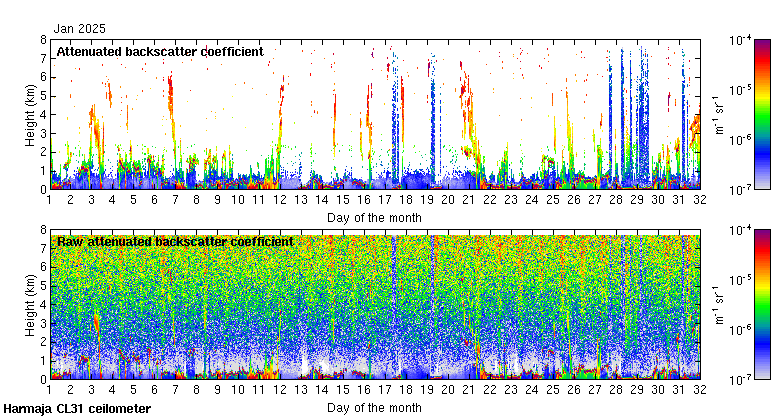Image resolution: width=780 pixels, height=420 pixels.
Task: Click the top color bar's 10⁻⁵ tick label
Action: pos(740,90)
